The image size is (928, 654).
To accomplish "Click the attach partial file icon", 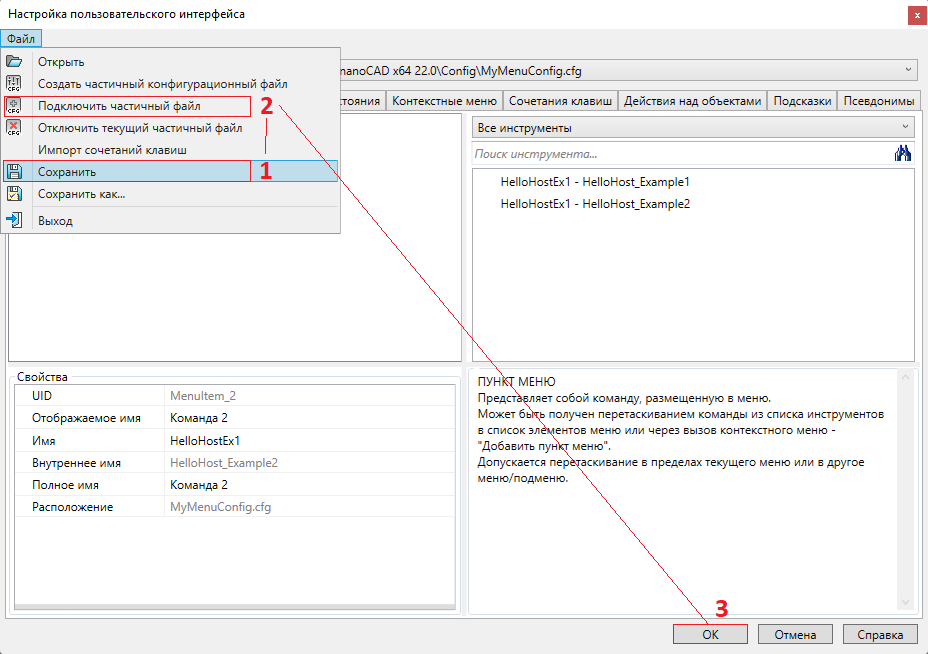I will coord(14,106).
